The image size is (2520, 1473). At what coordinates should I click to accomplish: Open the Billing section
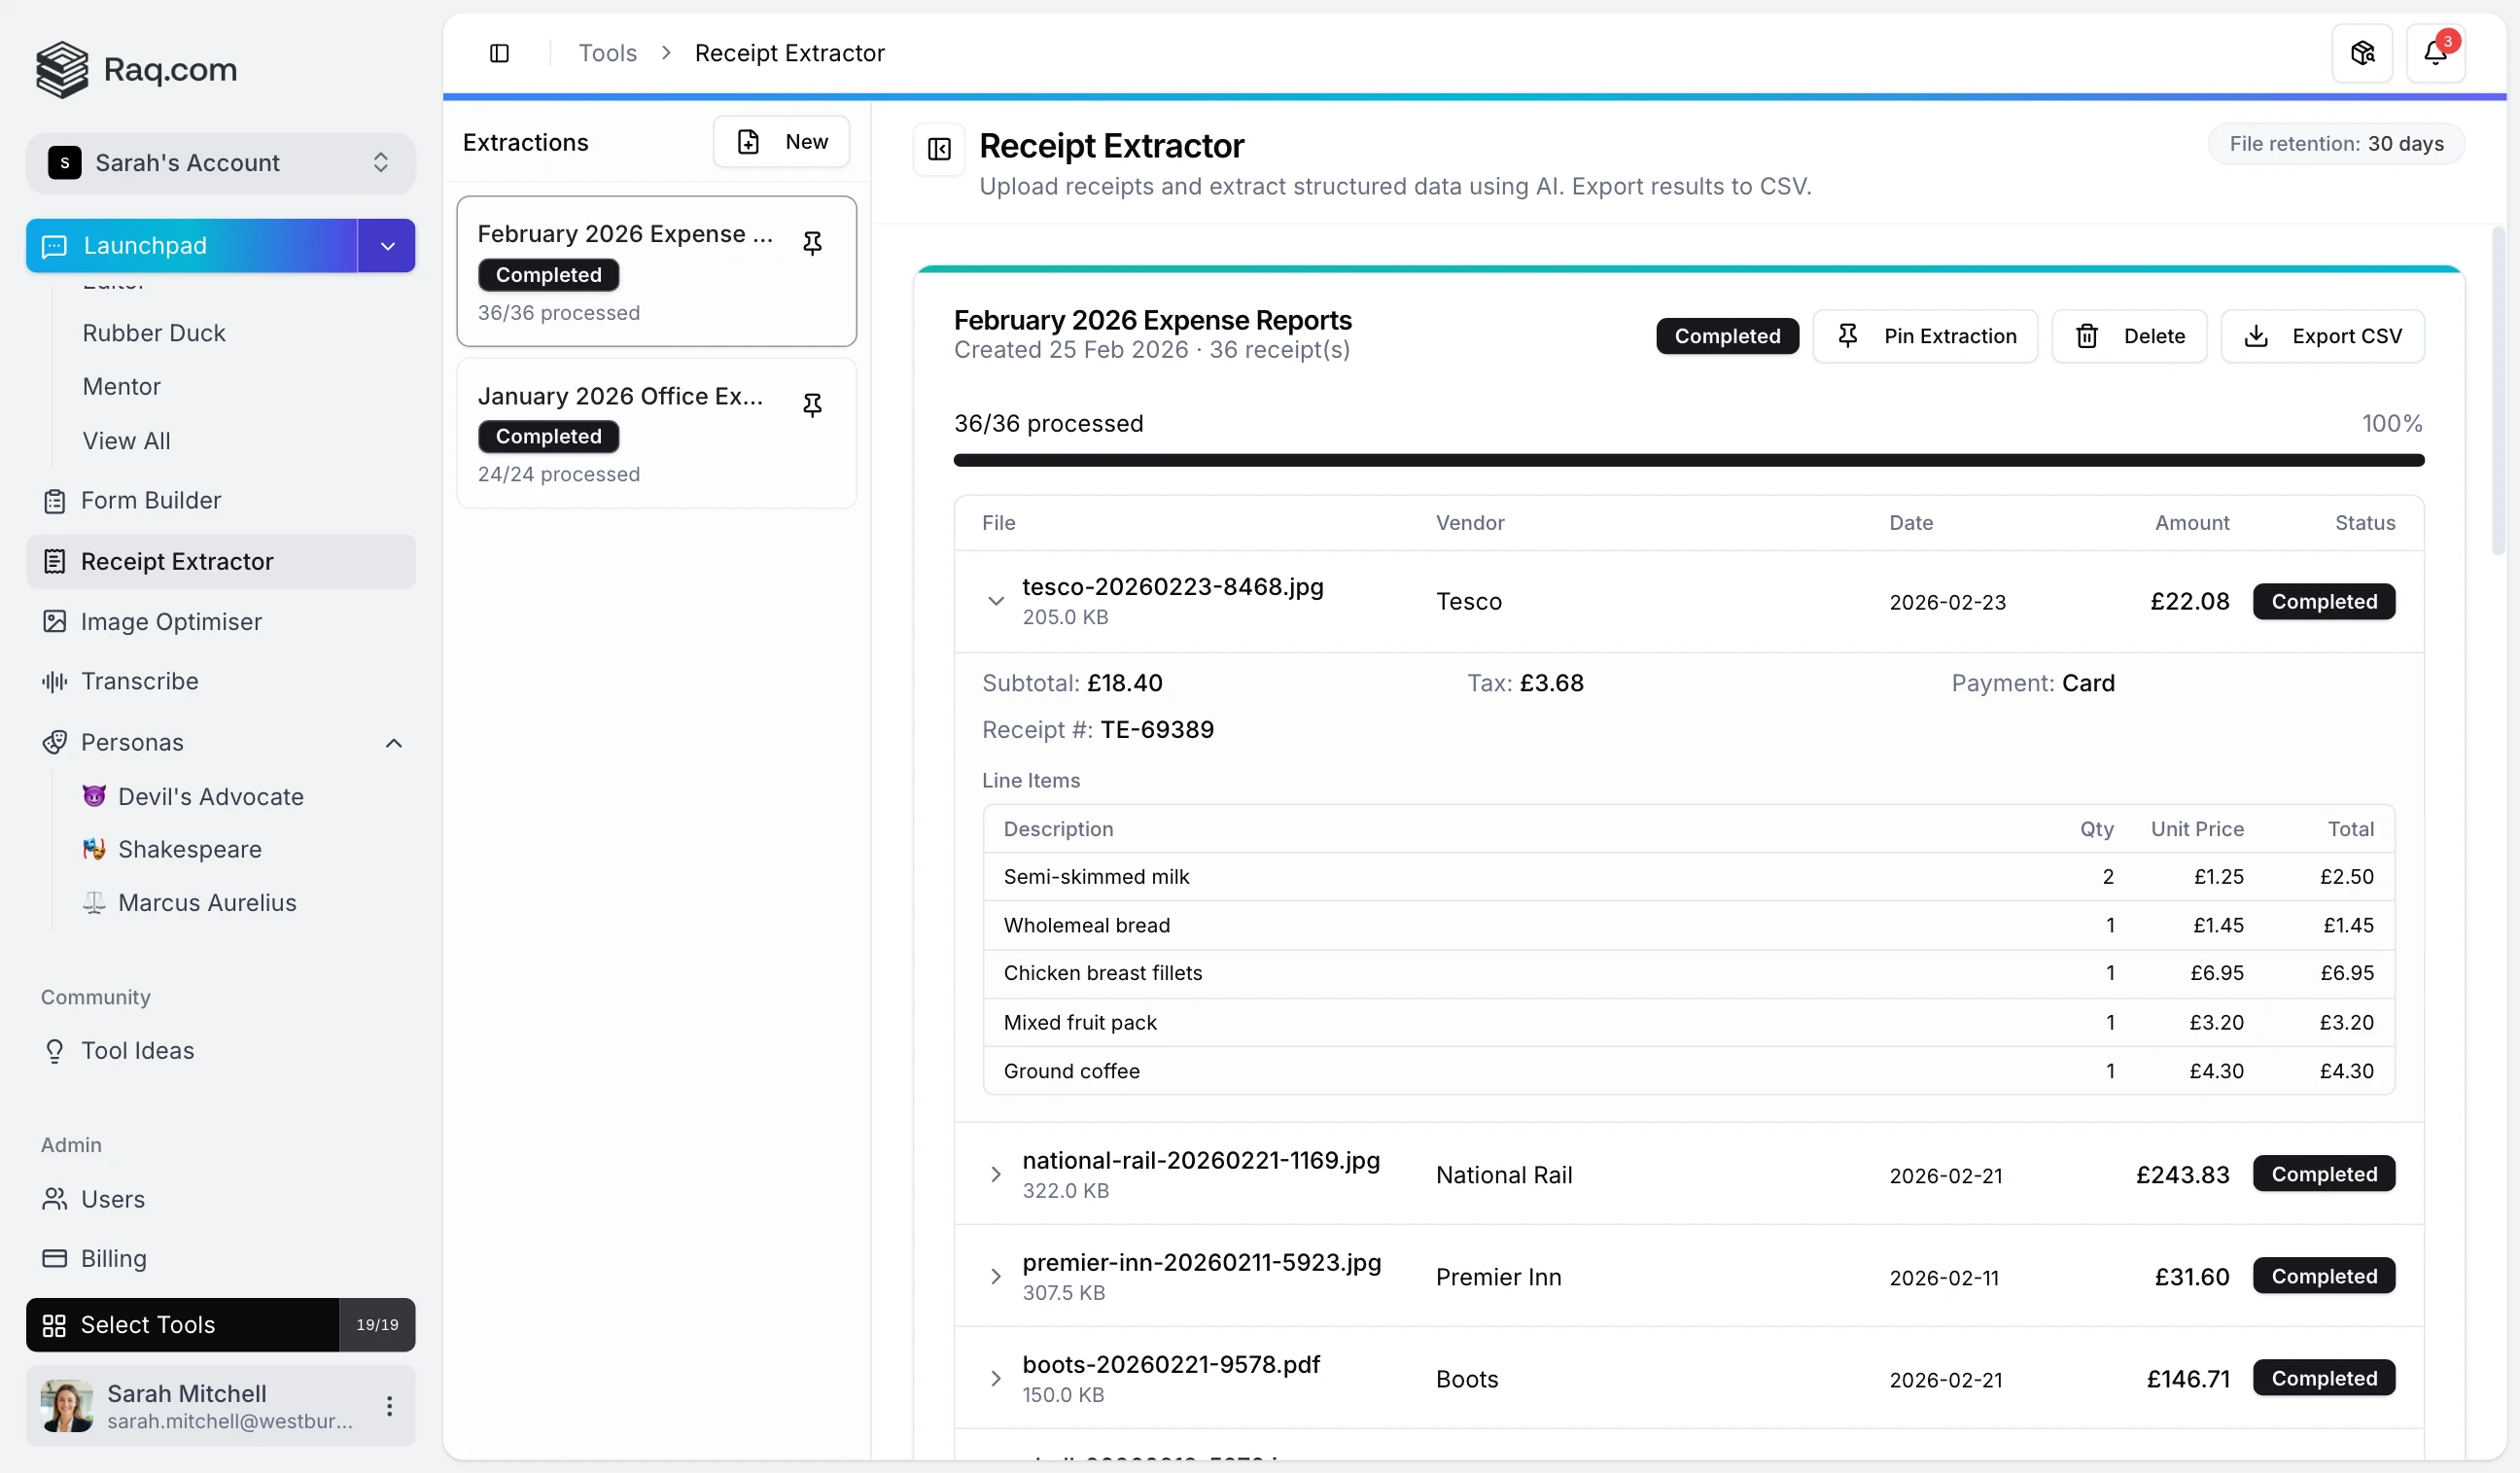tap(114, 1258)
